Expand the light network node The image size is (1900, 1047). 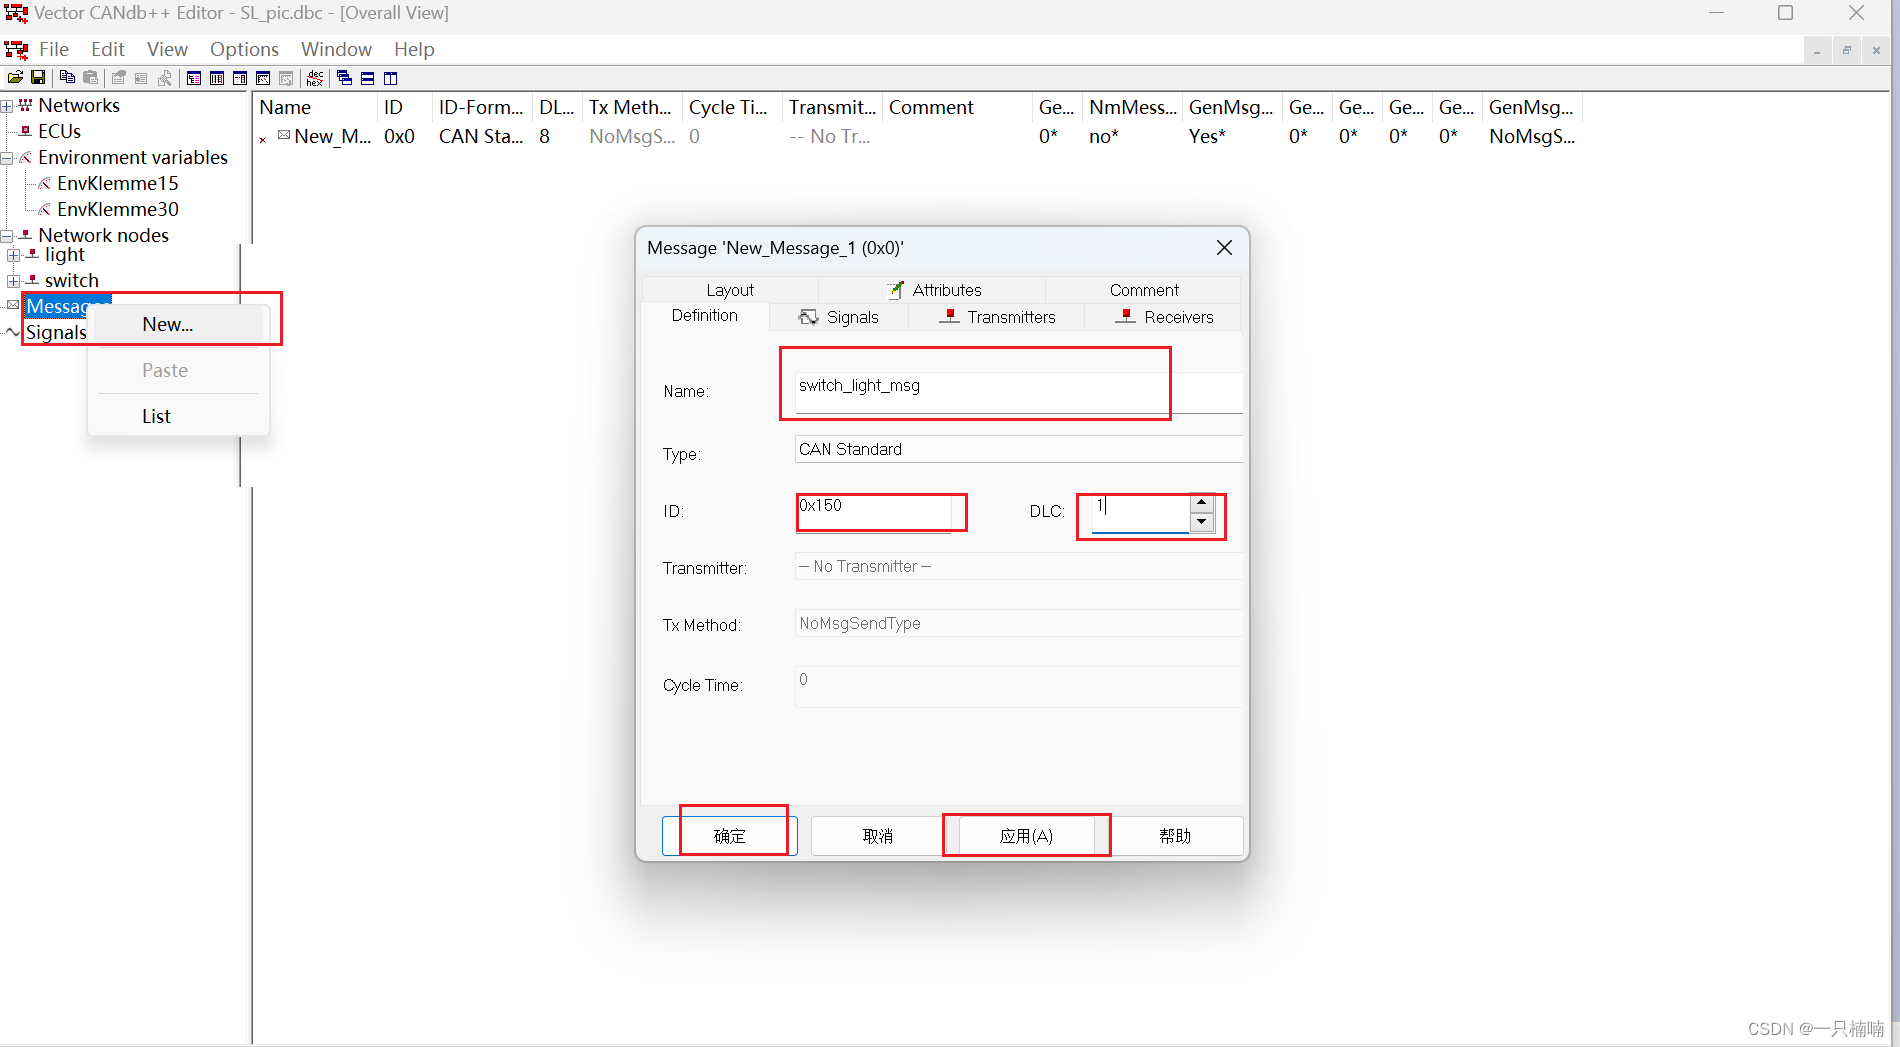point(14,255)
